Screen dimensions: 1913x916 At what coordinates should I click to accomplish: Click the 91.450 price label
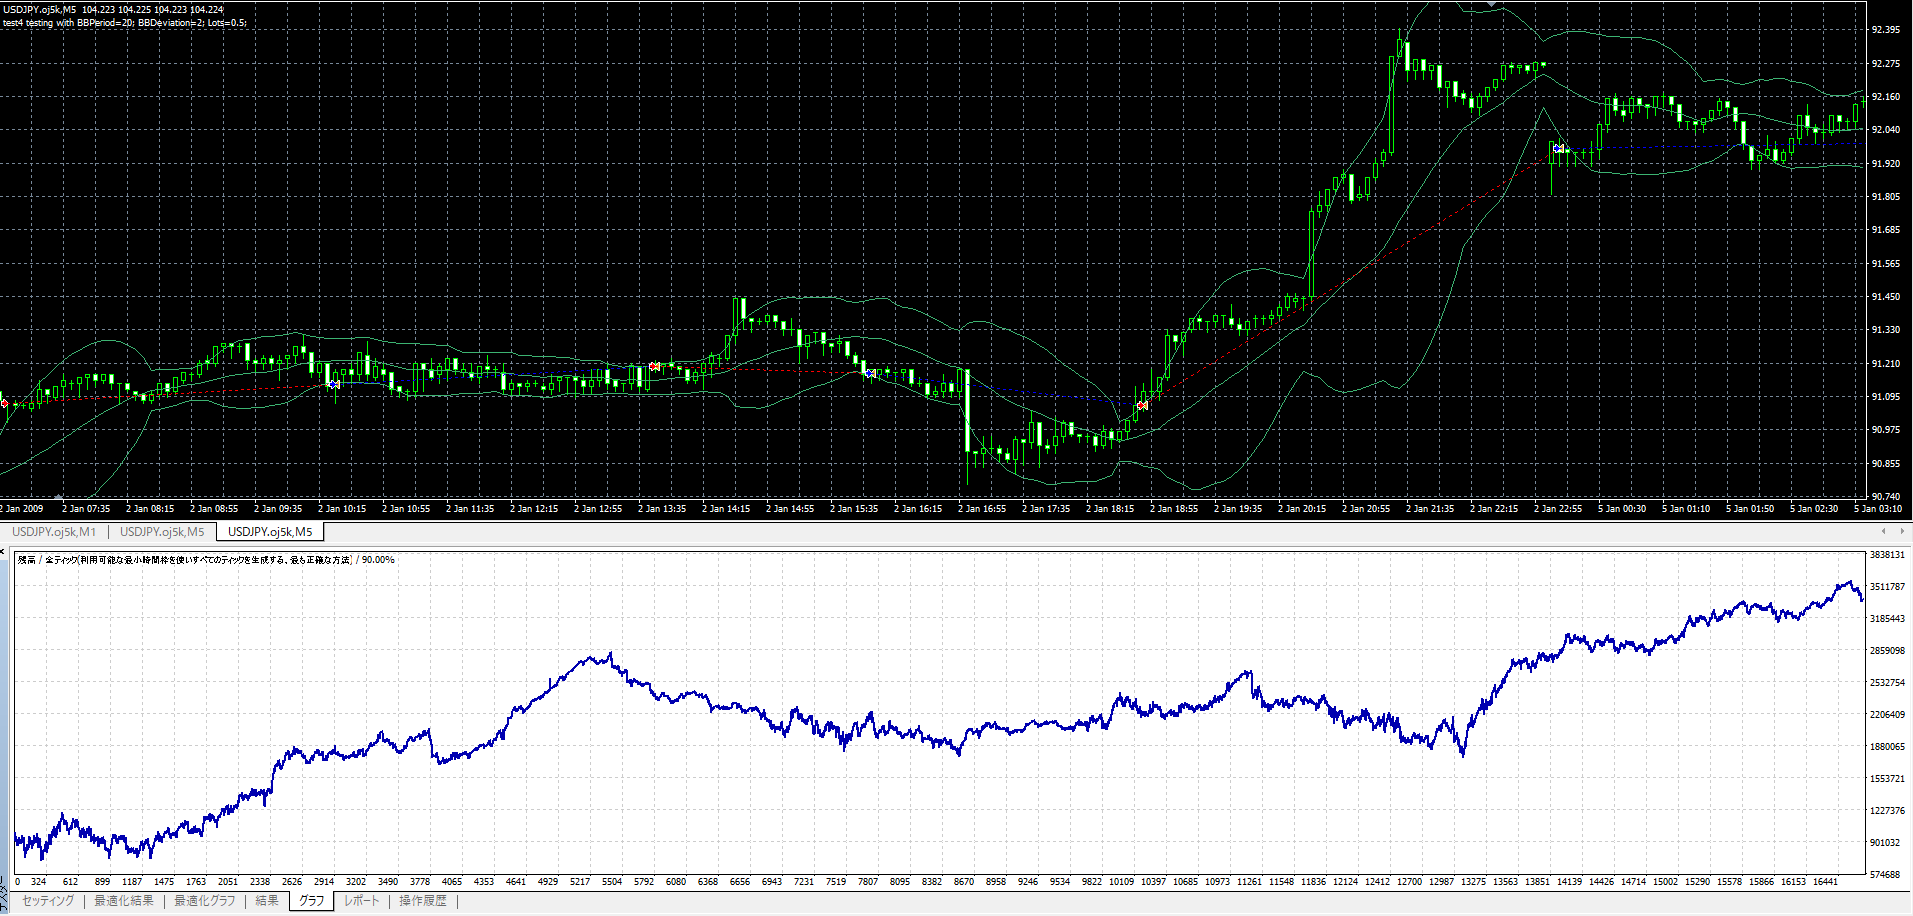click(x=1885, y=297)
